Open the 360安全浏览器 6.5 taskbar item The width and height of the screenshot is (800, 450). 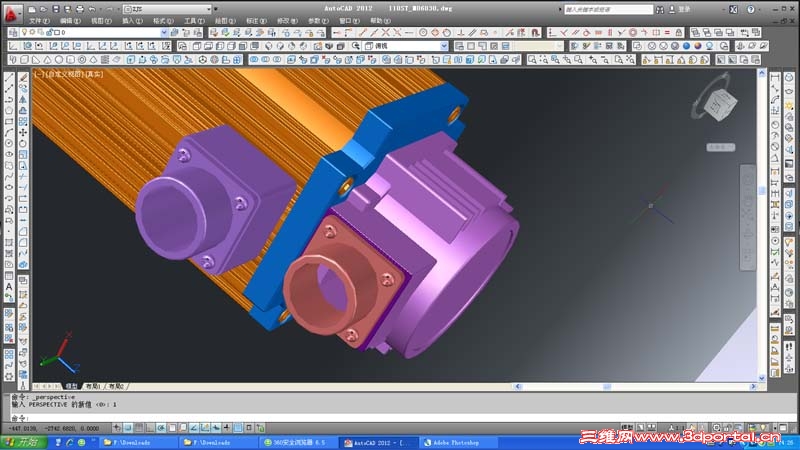(x=300, y=443)
